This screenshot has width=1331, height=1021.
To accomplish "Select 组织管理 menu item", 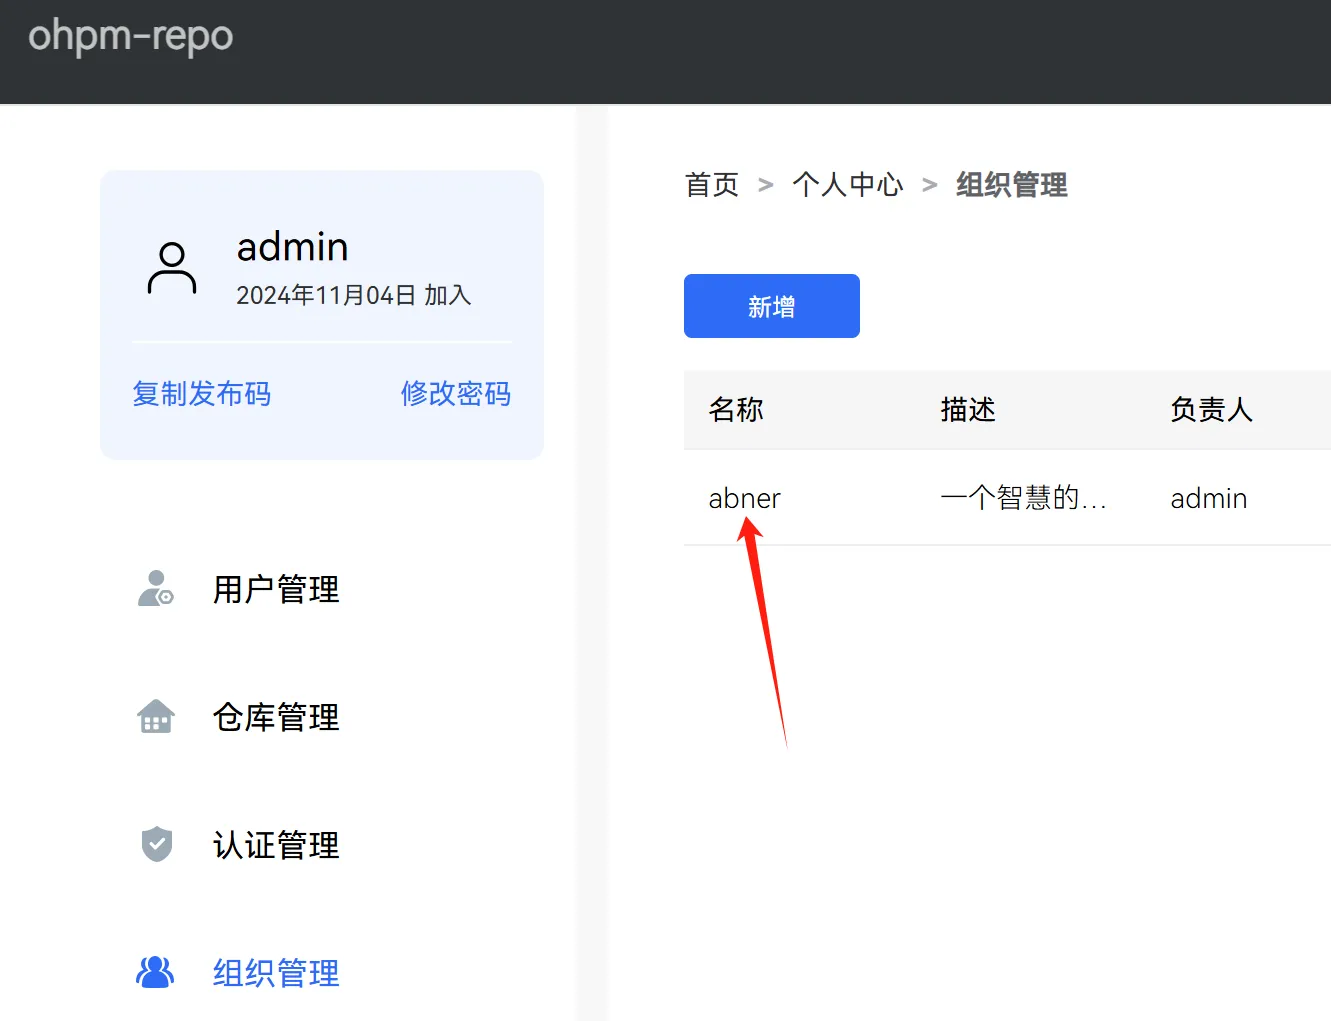I will 276,973.
